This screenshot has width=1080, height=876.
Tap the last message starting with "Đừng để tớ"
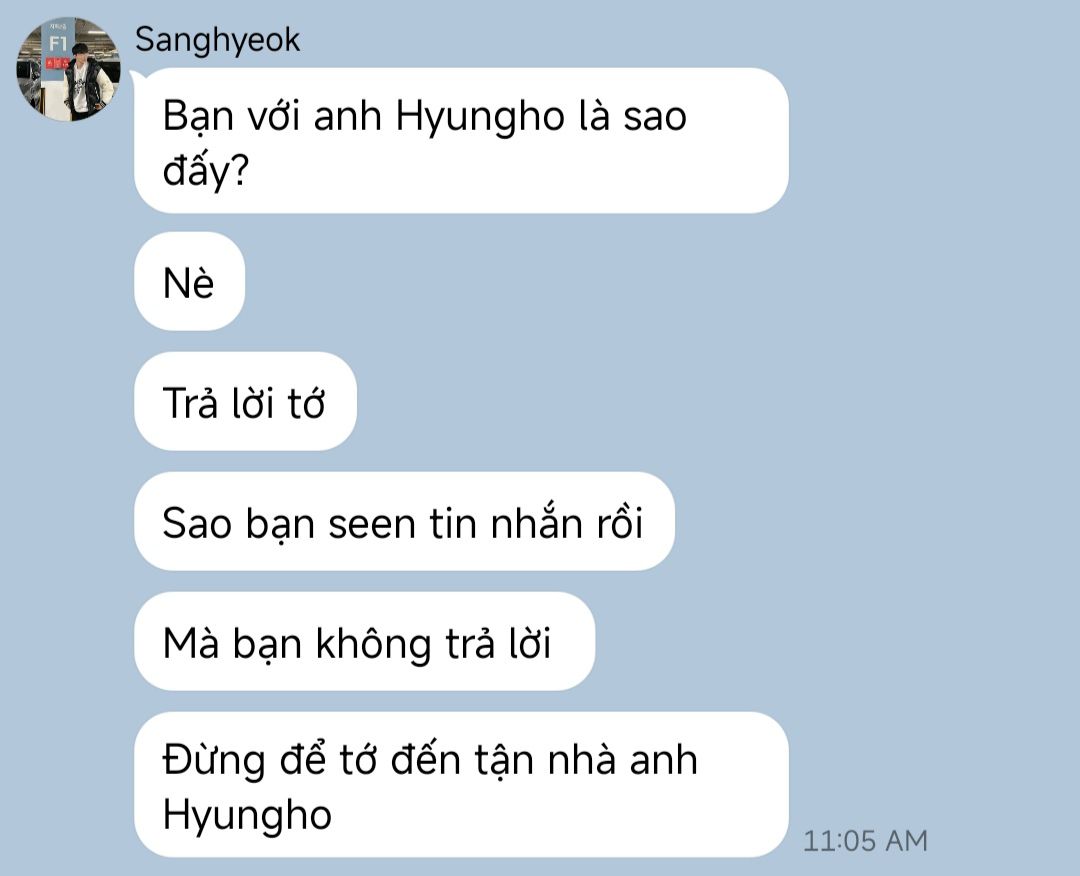point(461,784)
